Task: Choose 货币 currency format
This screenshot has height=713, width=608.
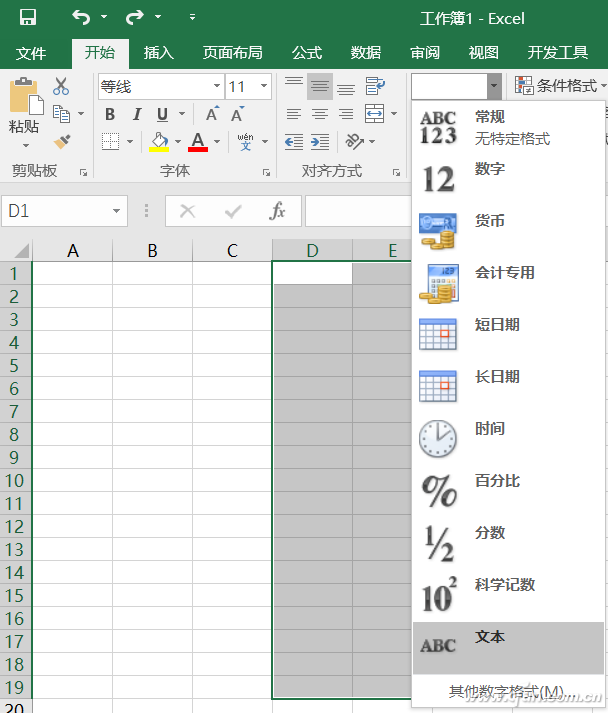Action: click(508, 231)
